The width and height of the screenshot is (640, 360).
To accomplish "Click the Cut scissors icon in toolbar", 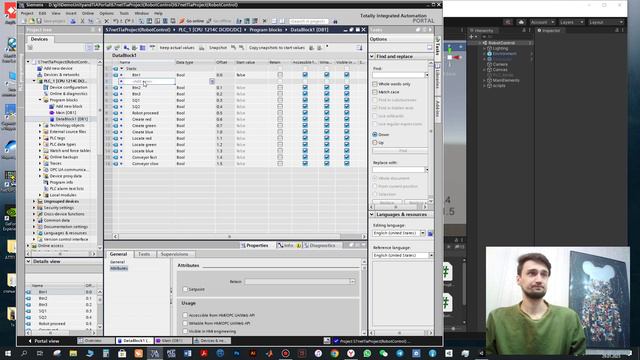I will (x=82, y=21).
